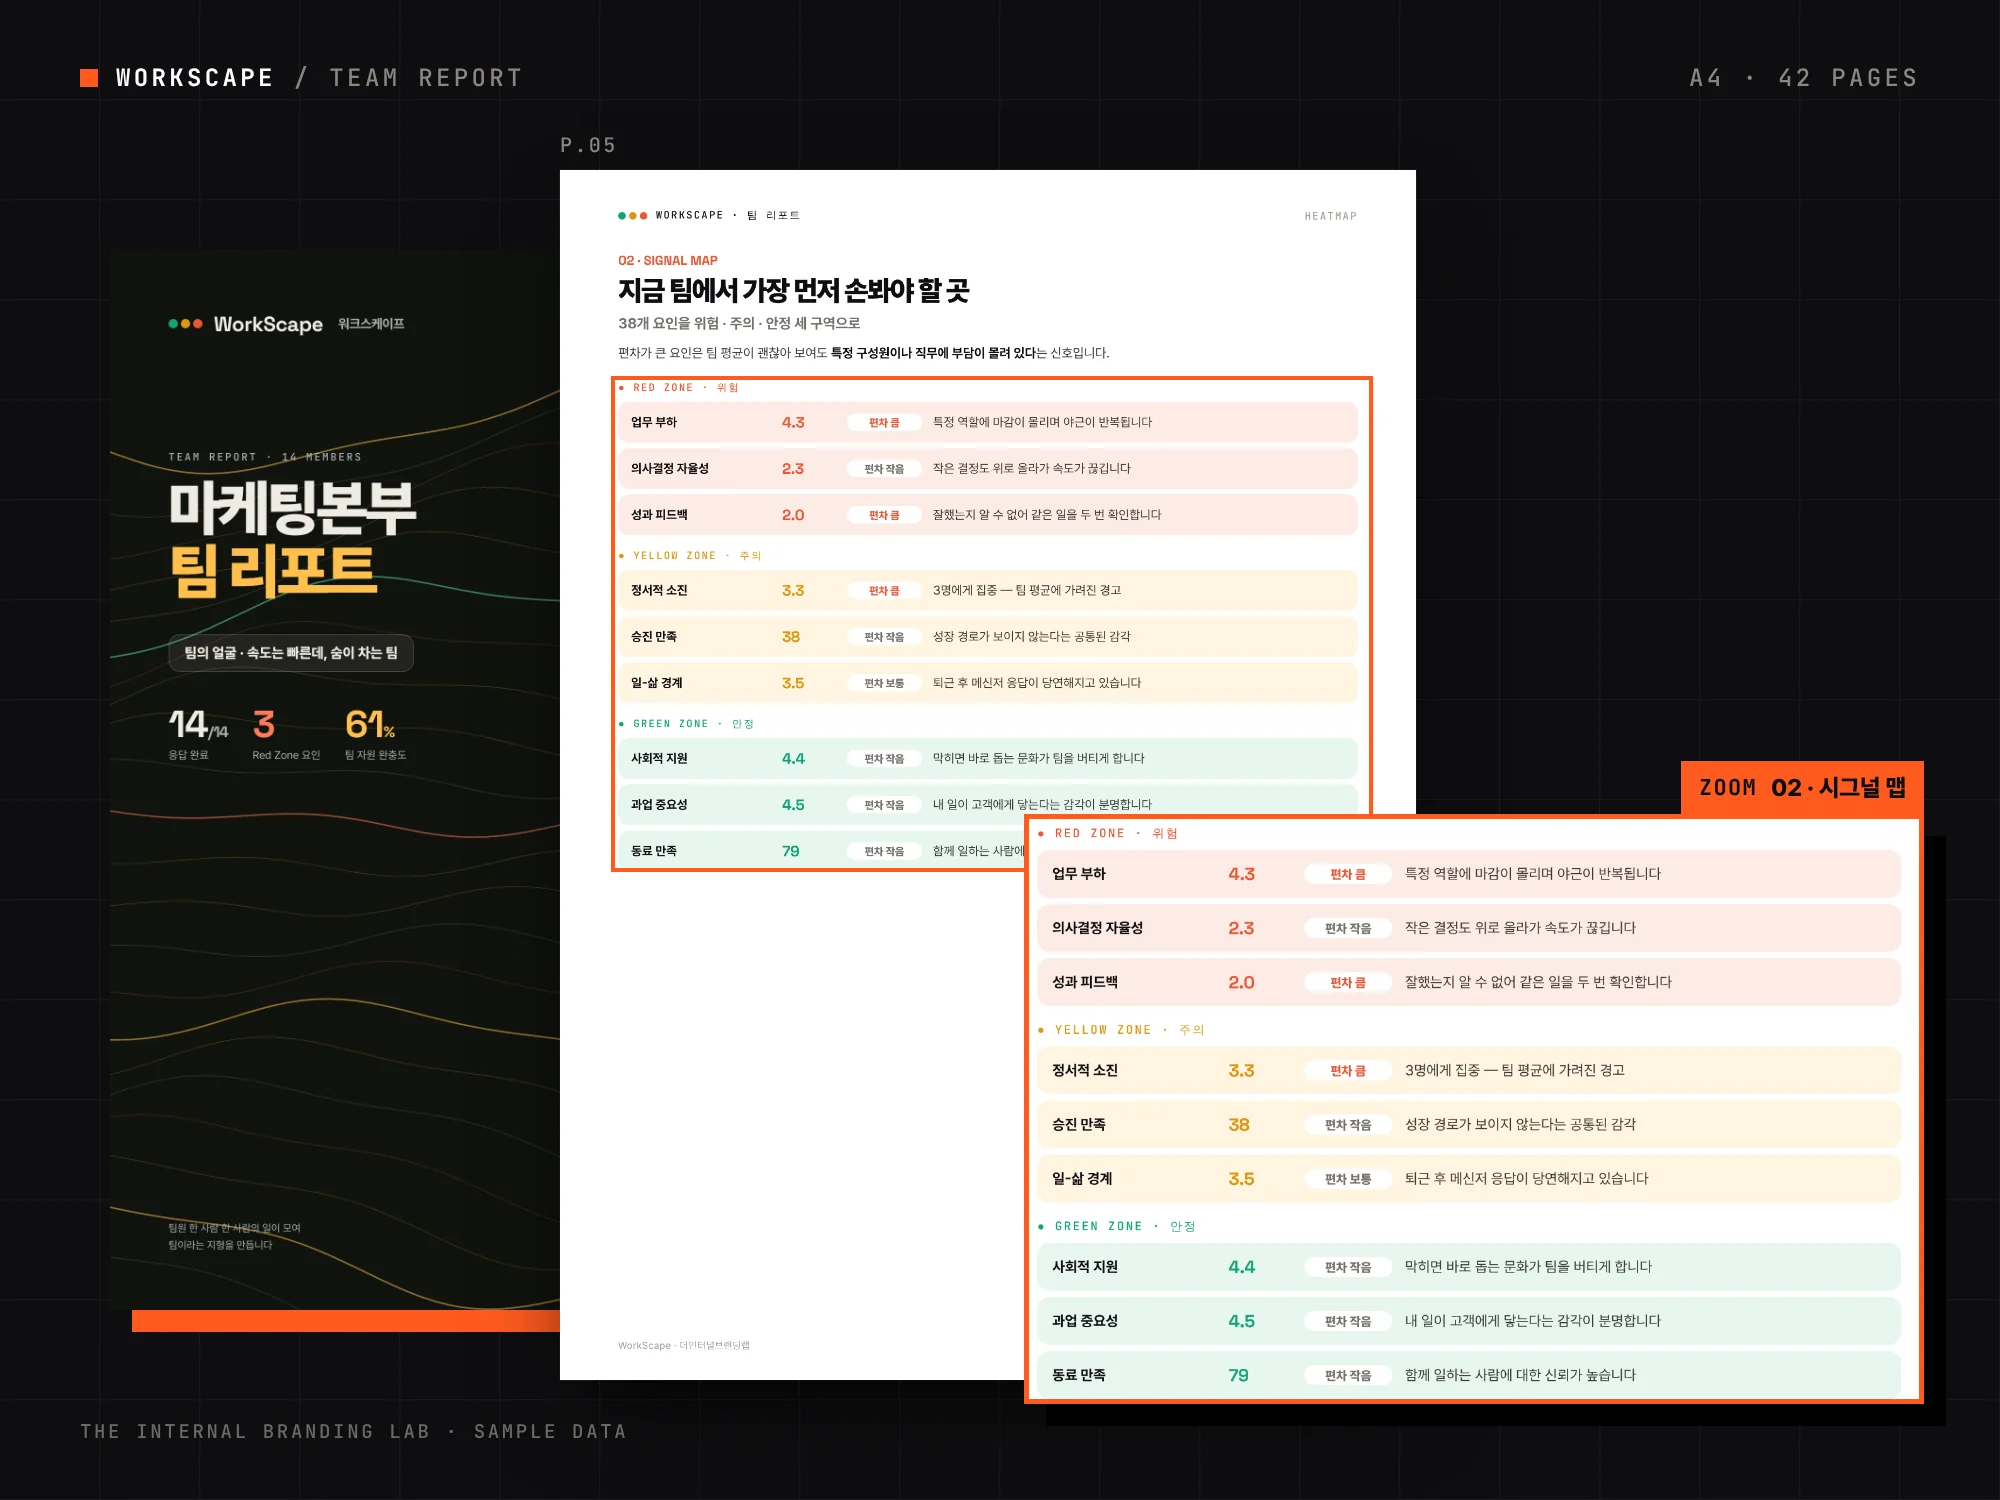The height and width of the screenshot is (1500, 2000).
Task: Click the 14/14 응답 완료 stat on cover
Action: 198,734
